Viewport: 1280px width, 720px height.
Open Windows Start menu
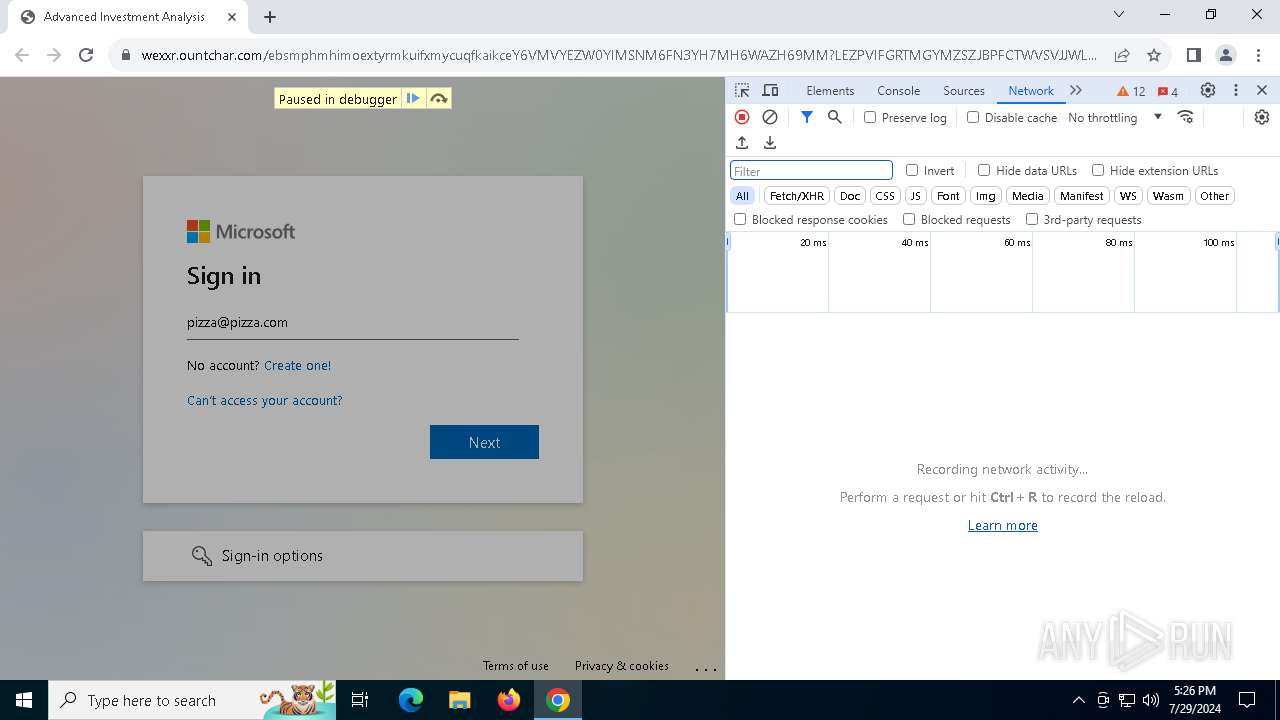coord(24,700)
